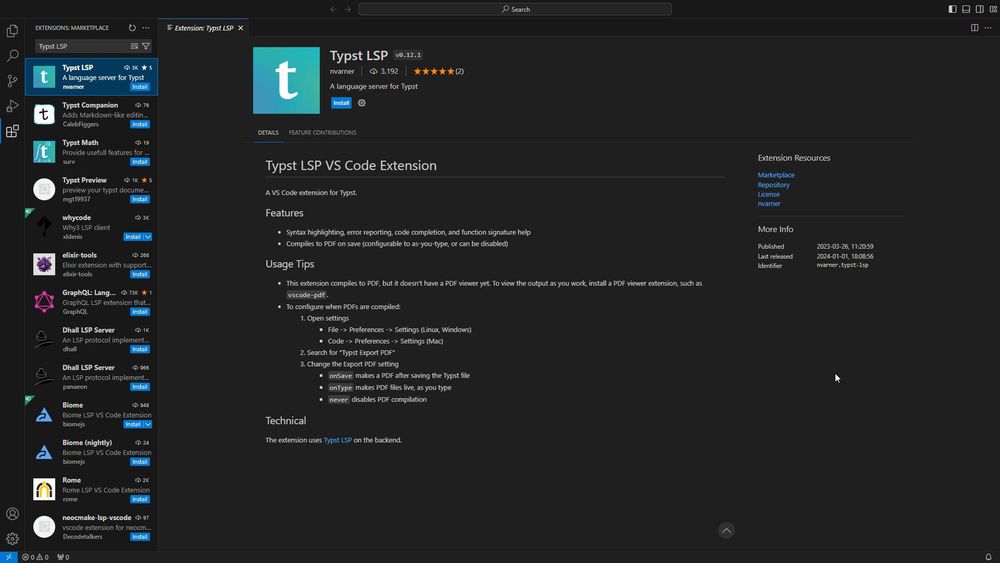Select Rome extension
The width and height of the screenshot is (1000, 563).
(91, 489)
